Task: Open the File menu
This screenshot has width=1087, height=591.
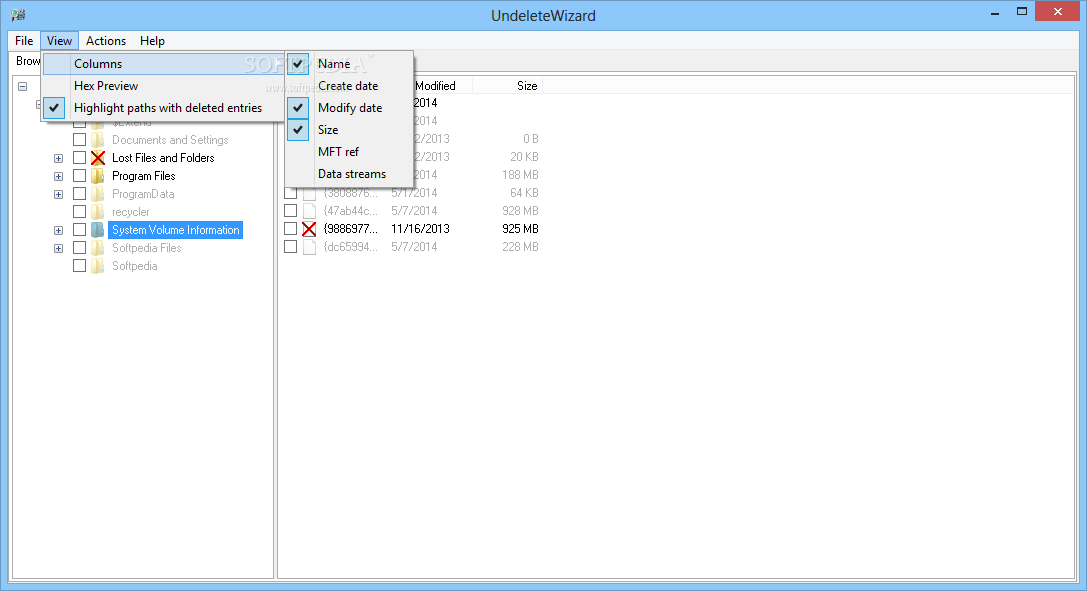Action: click(x=24, y=41)
